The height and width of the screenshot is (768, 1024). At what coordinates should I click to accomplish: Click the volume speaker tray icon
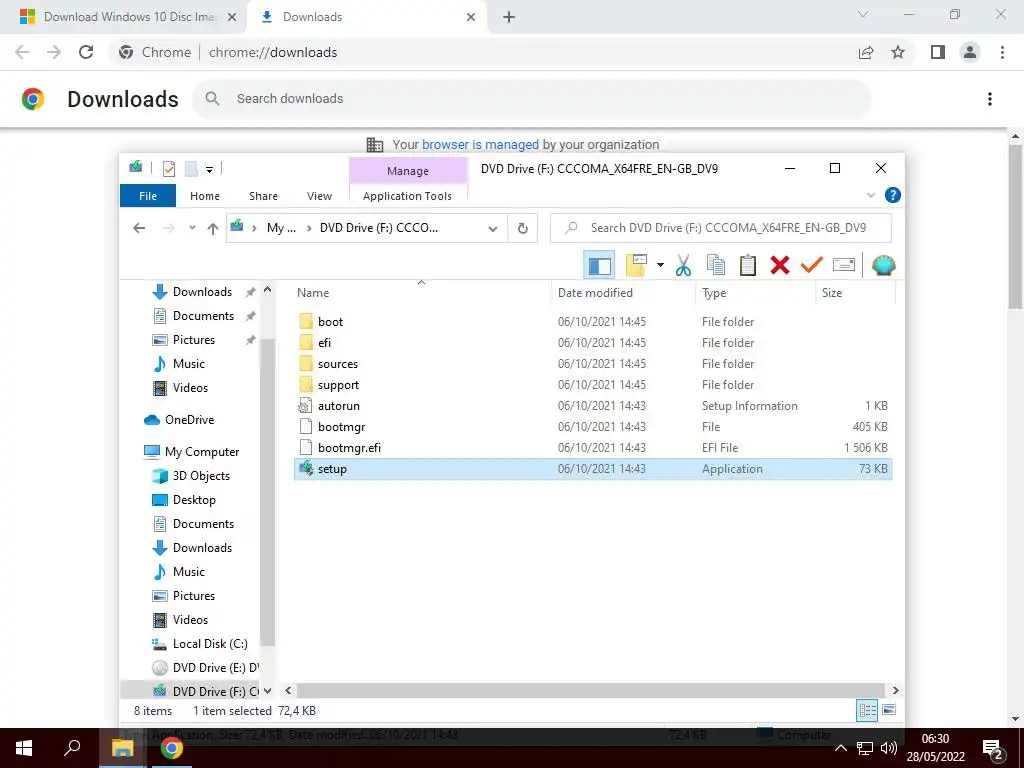[888, 748]
